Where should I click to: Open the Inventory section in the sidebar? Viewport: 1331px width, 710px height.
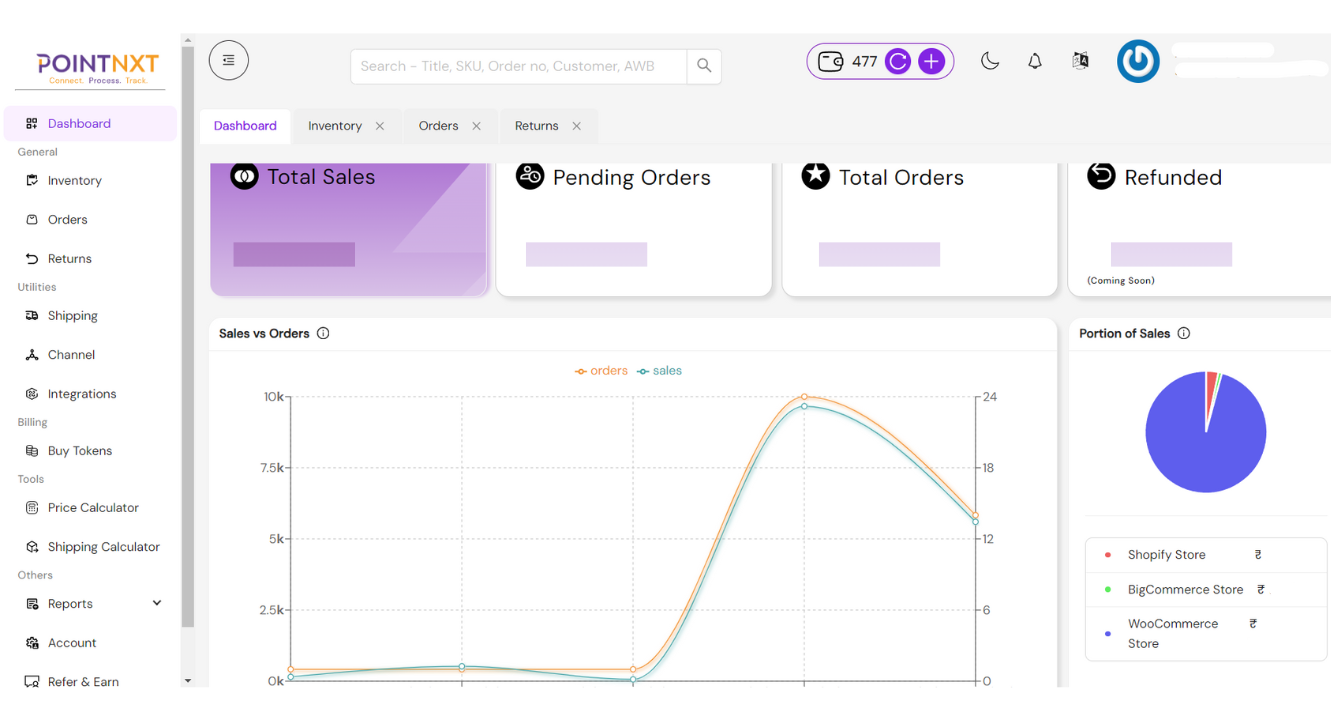pyautogui.click(x=75, y=180)
